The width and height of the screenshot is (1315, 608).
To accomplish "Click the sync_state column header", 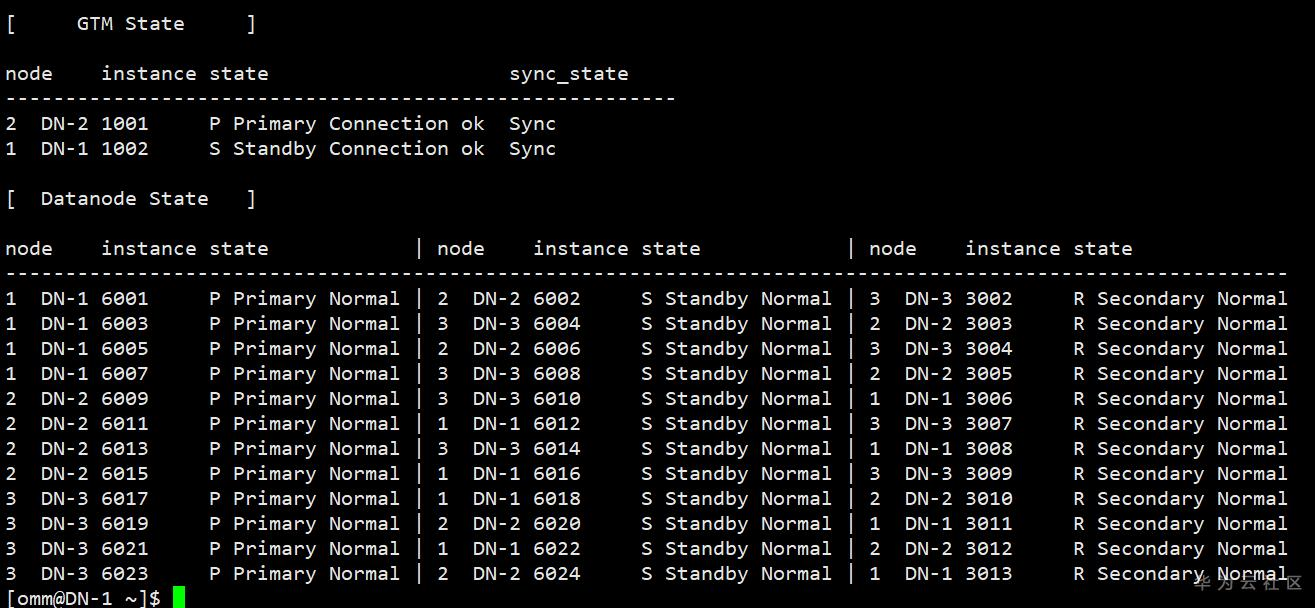I will click(568, 74).
